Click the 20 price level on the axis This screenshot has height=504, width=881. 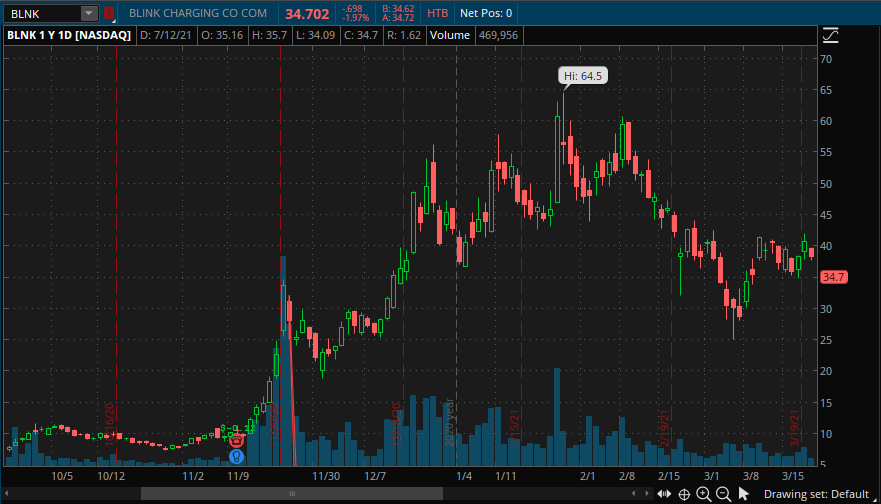click(x=826, y=371)
